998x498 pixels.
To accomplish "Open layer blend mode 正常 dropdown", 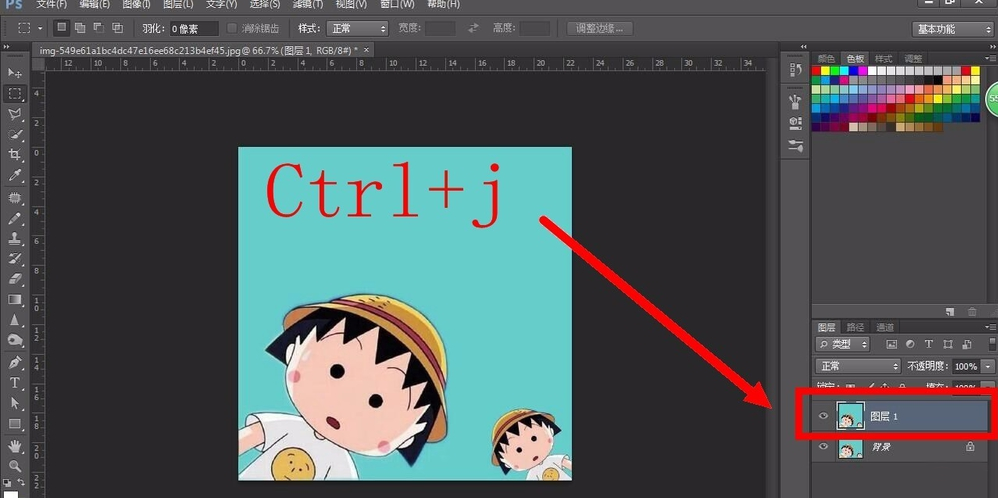I will click(859, 366).
